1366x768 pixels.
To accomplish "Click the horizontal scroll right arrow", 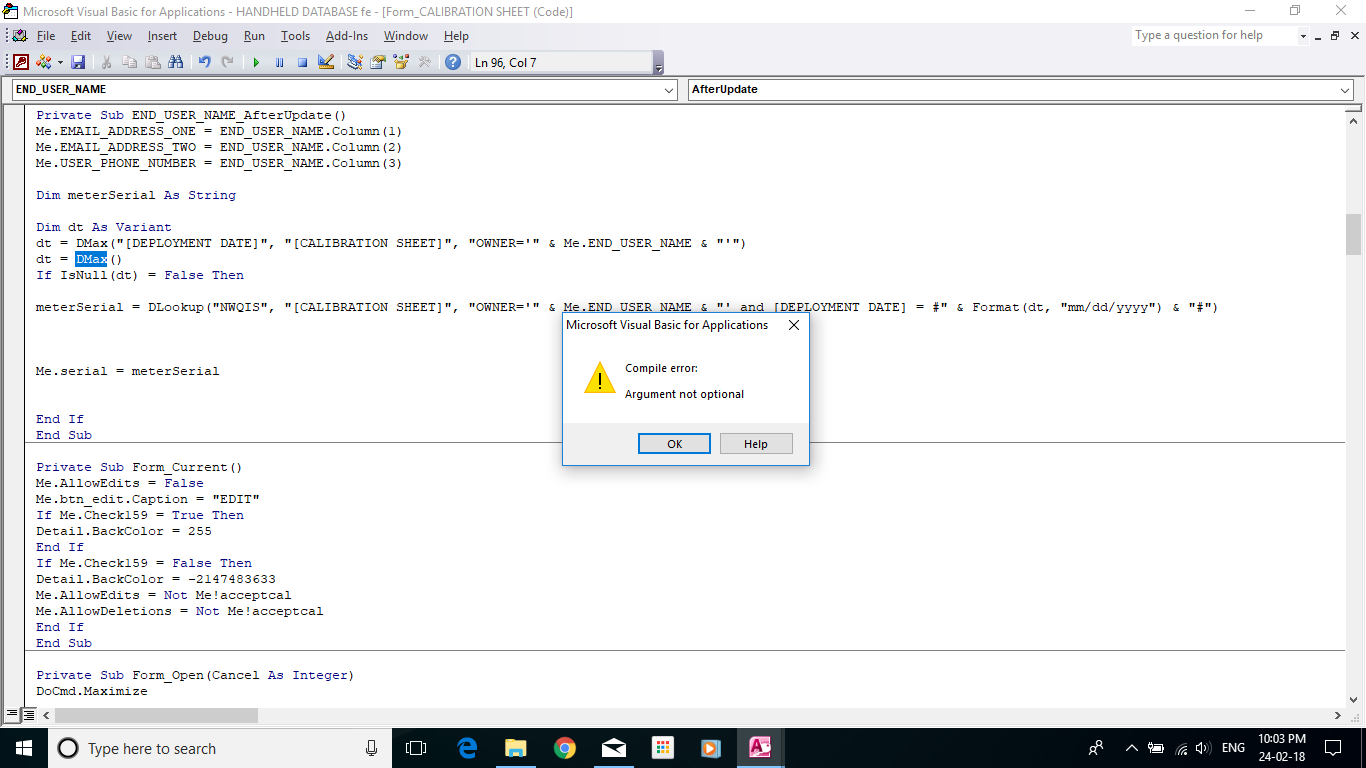I will [x=1338, y=716].
